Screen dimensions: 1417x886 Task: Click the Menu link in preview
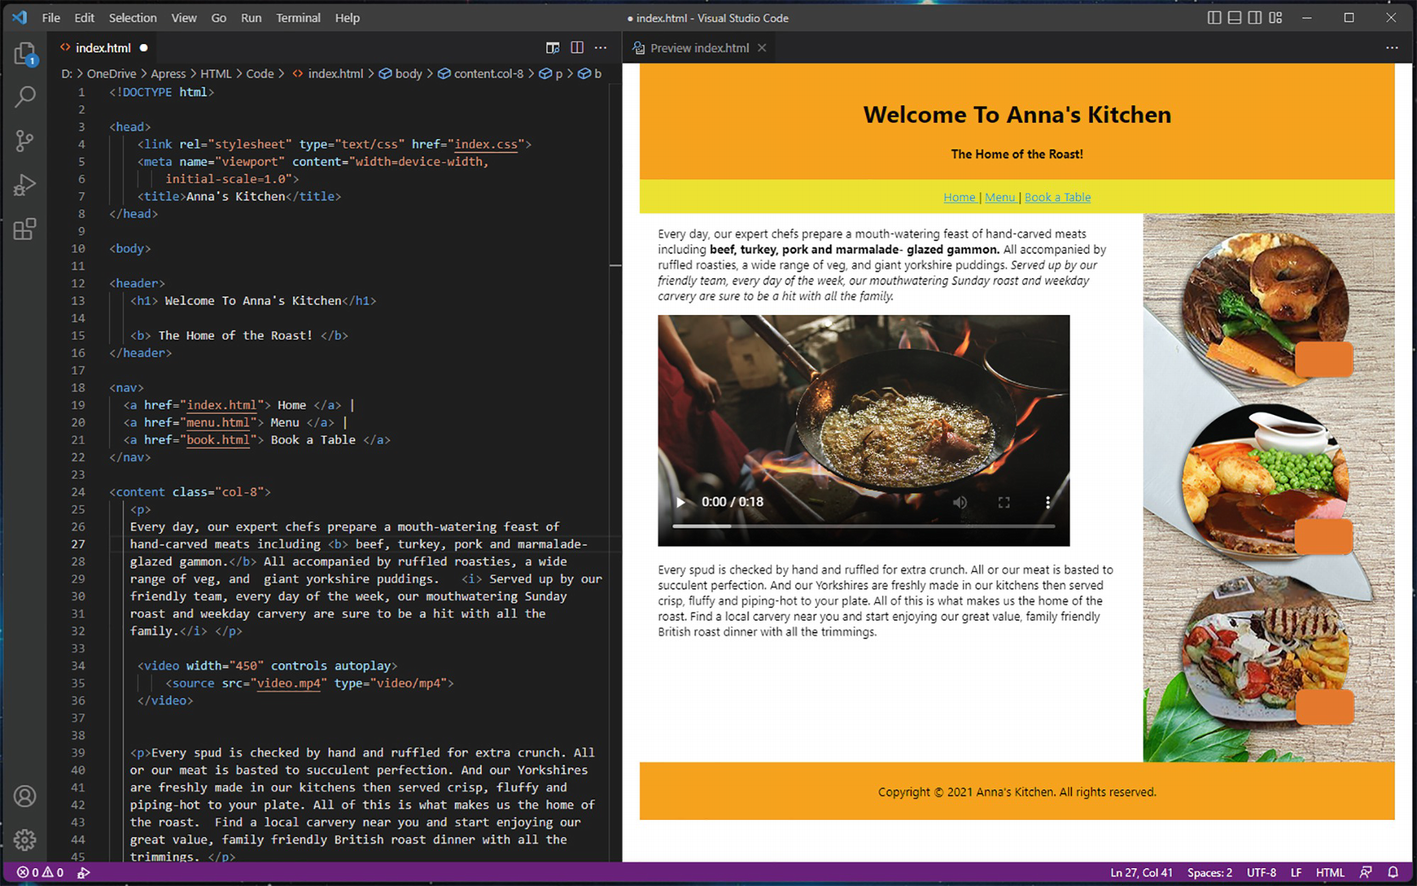[x=999, y=197]
